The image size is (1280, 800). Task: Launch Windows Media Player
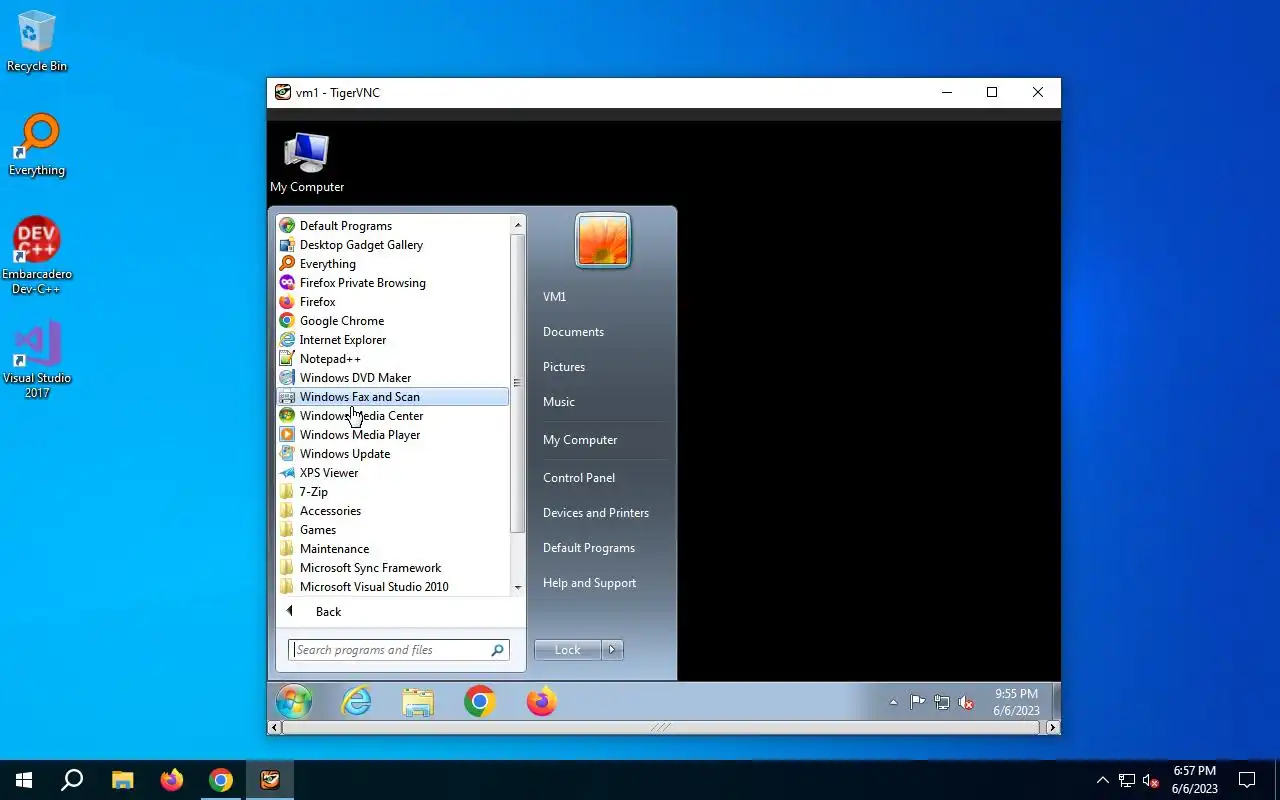pyautogui.click(x=393, y=435)
